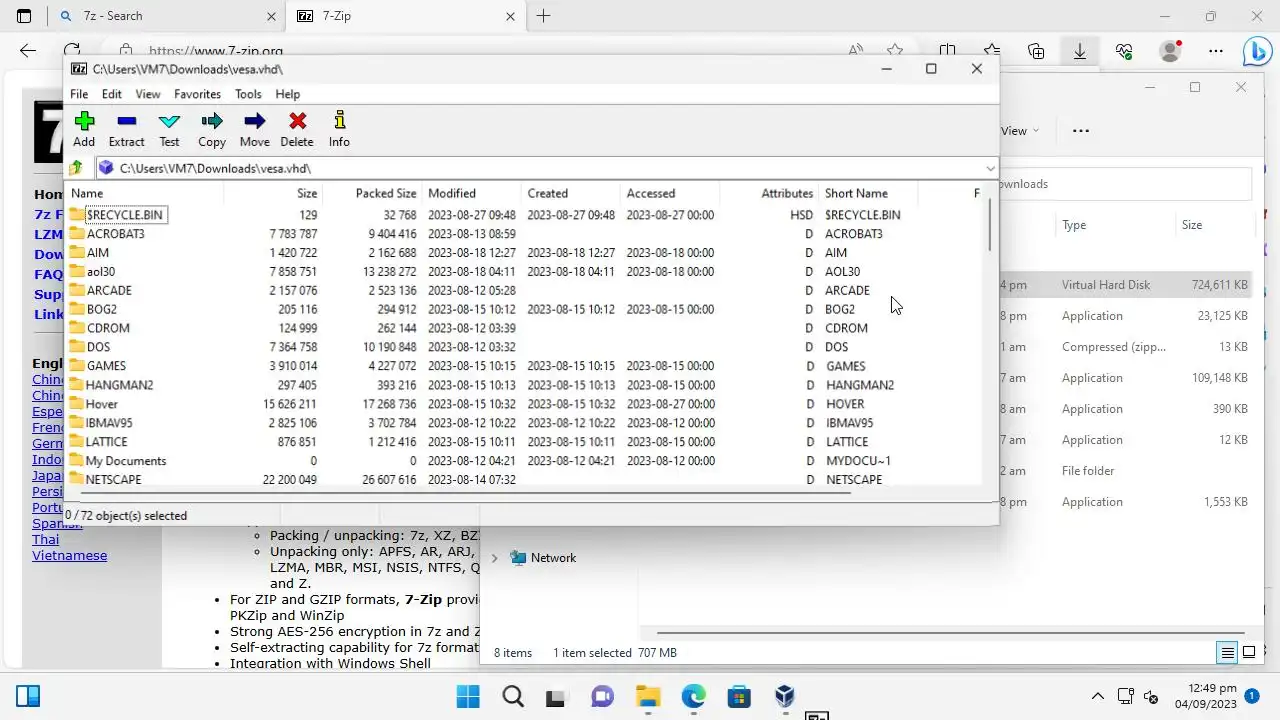The image size is (1280, 720).
Task: Go up one folder level arrow
Action: point(76,168)
